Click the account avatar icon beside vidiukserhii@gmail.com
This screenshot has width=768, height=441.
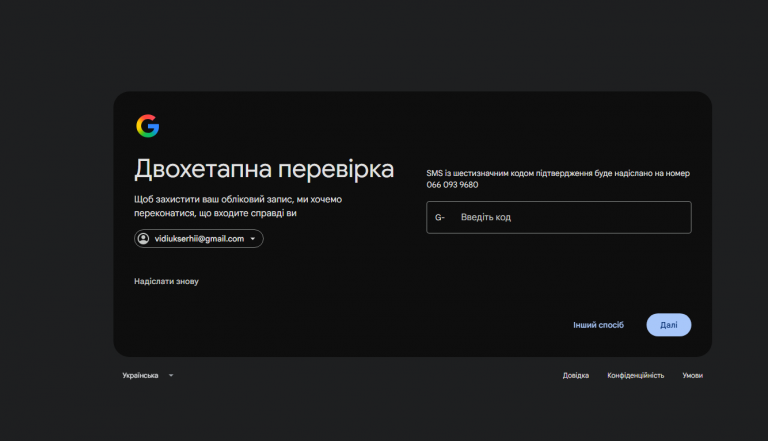click(144, 239)
